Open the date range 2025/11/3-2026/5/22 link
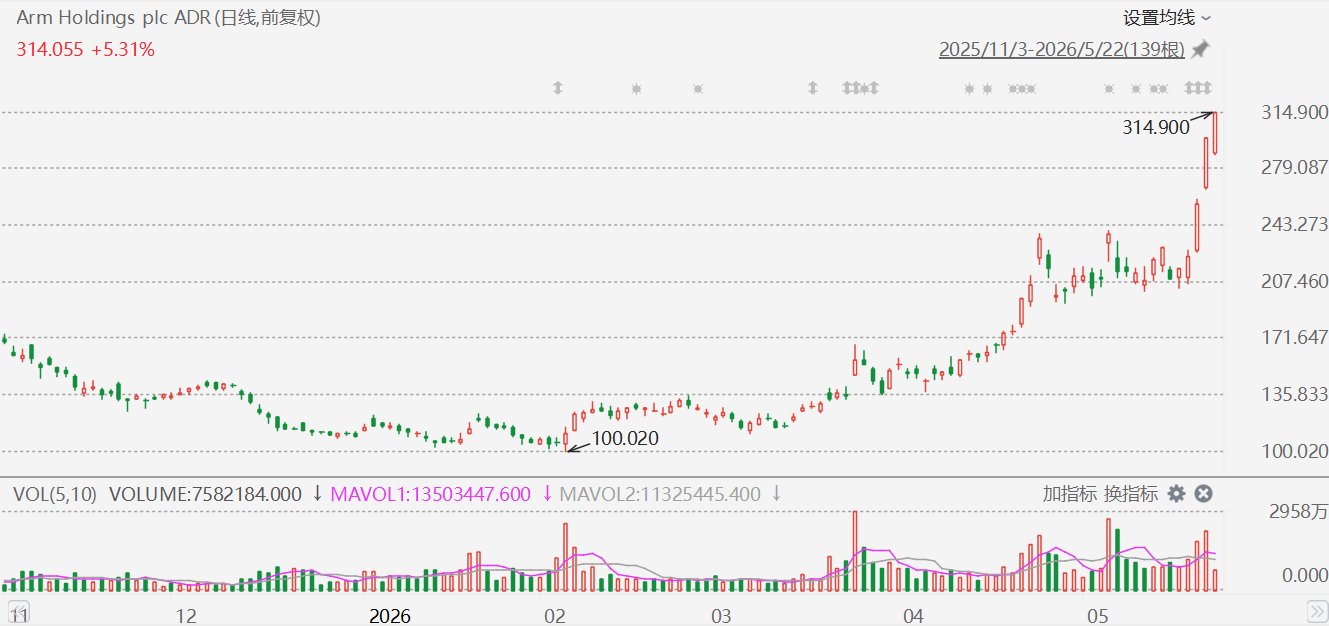 pyautogui.click(x=1062, y=49)
